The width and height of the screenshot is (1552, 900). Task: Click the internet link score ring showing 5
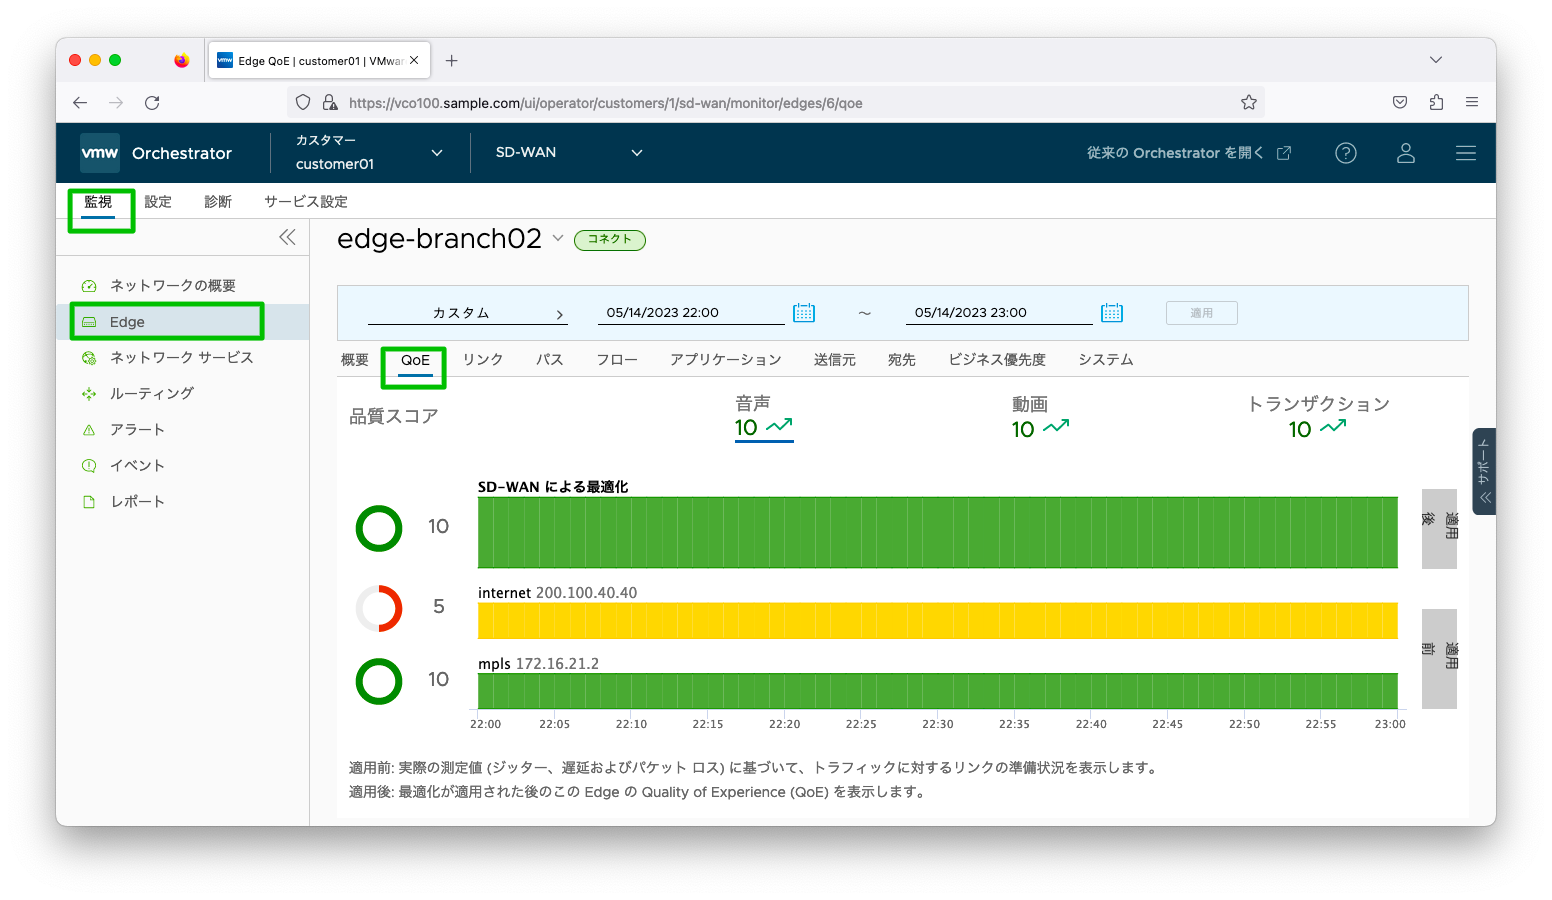point(379,608)
